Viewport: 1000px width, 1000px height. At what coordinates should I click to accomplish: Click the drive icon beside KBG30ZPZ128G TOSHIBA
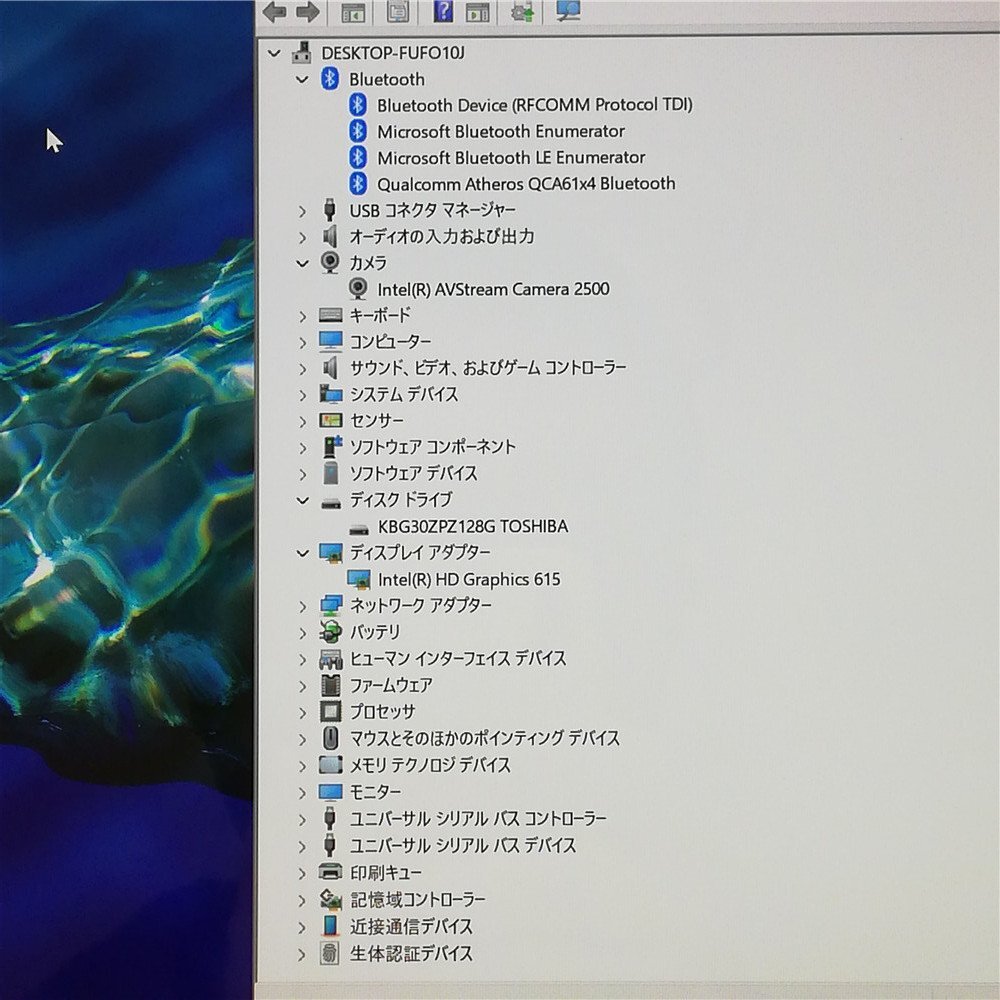click(x=359, y=529)
